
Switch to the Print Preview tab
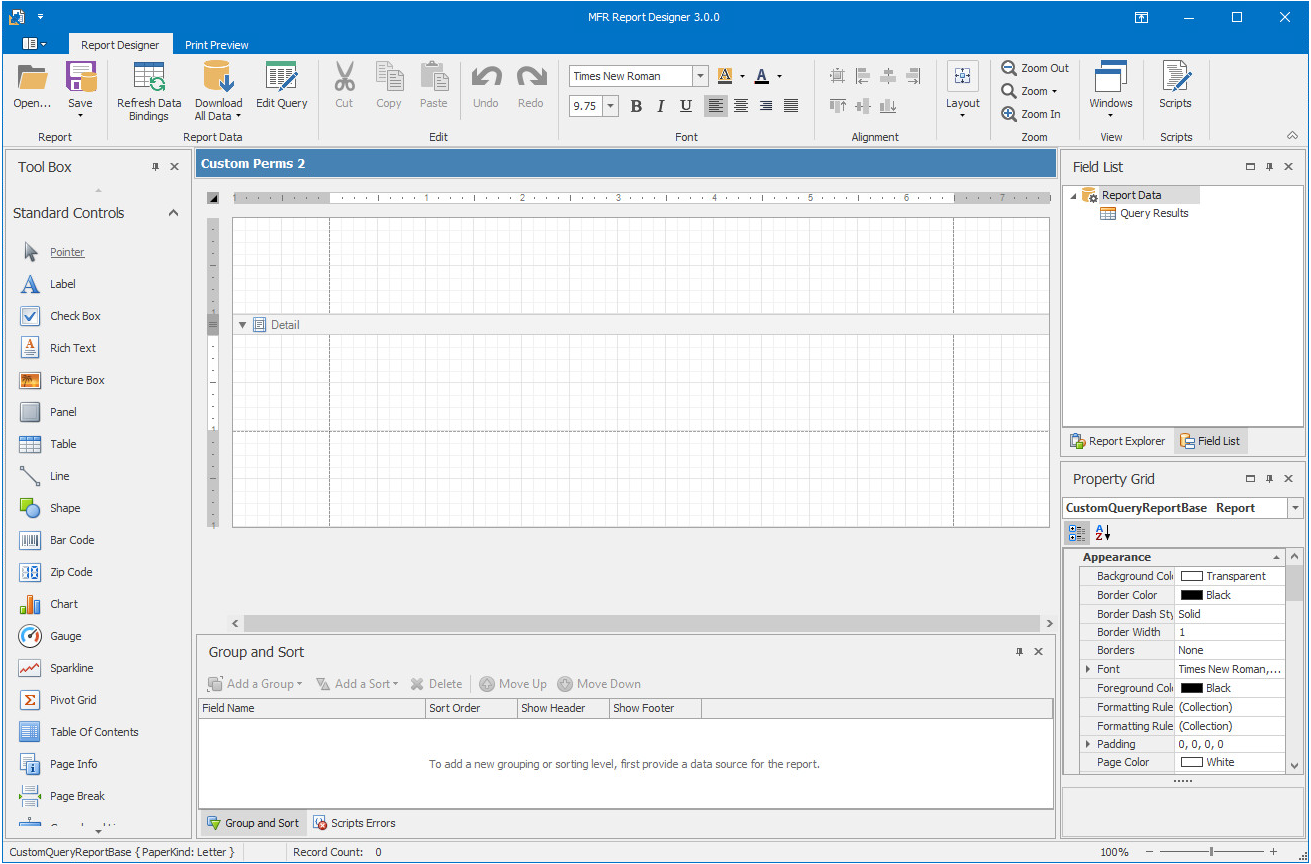pyautogui.click(x=216, y=45)
